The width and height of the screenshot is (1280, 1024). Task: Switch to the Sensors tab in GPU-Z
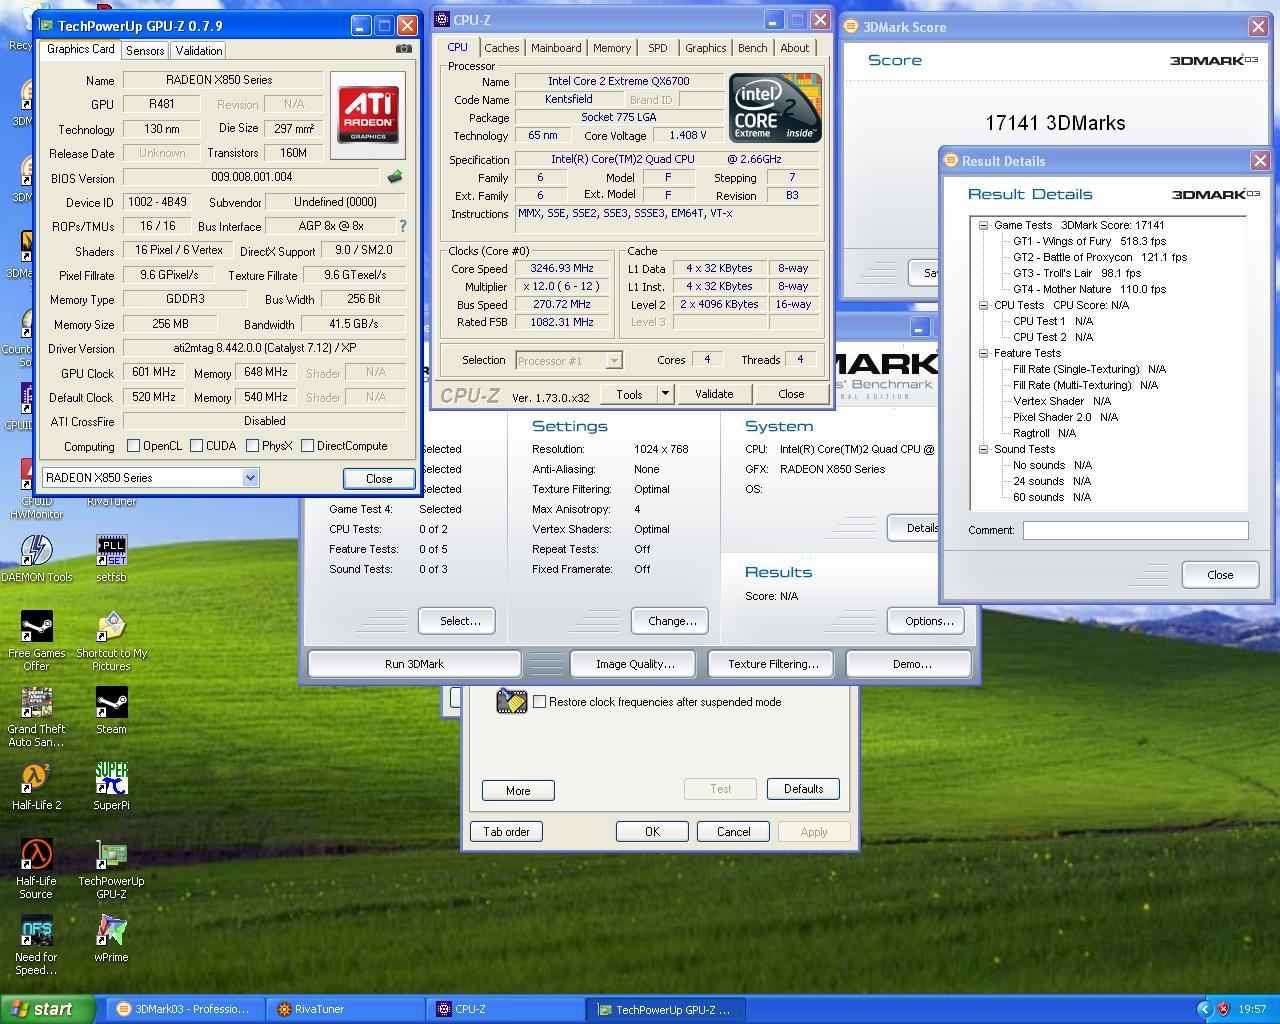pos(145,50)
